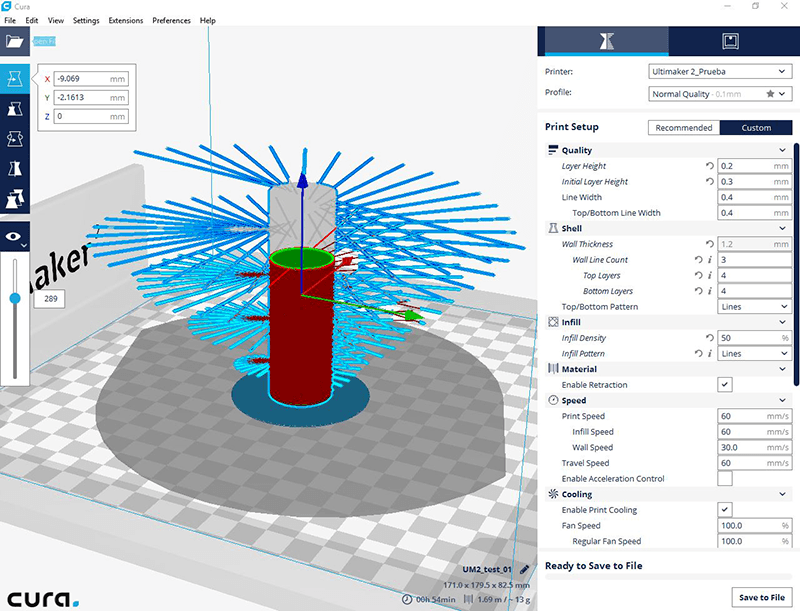The image size is (800, 611).
Task: Collapse the Shell section
Action: click(x=782, y=228)
